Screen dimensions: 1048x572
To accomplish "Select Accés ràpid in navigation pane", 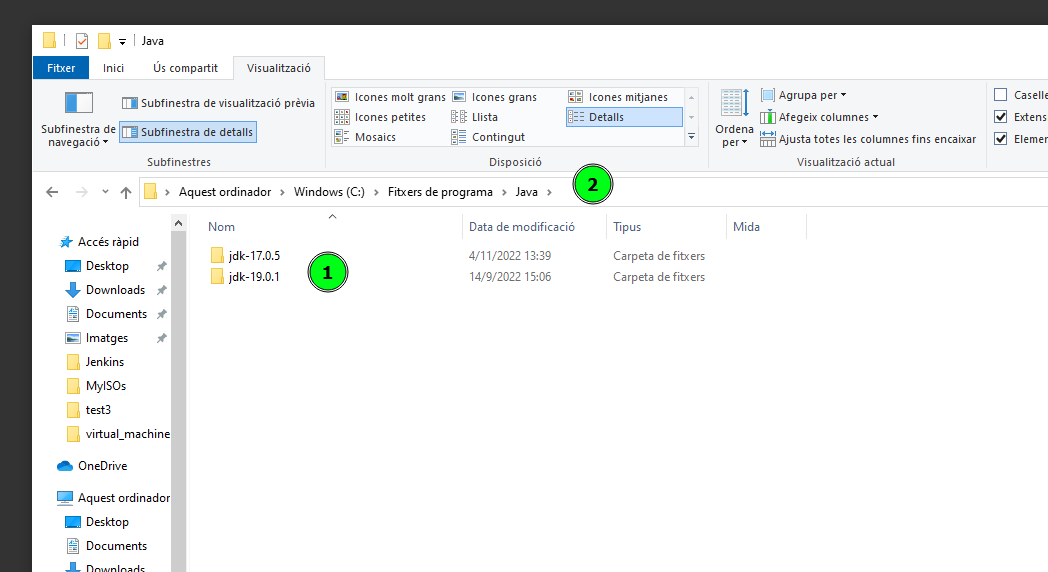I will click(x=99, y=242).
